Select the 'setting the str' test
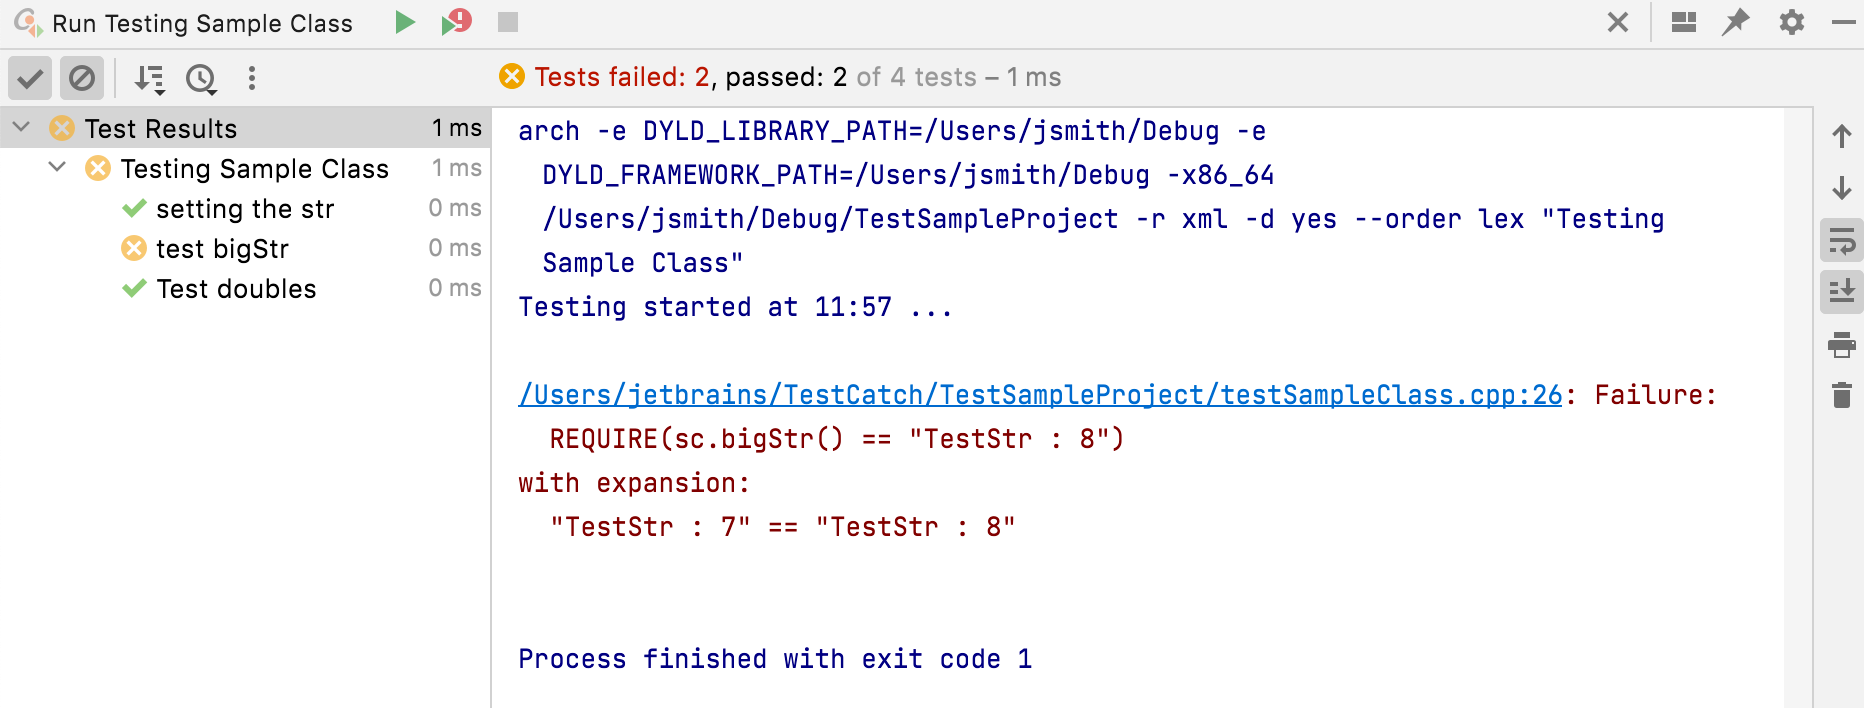The width and height of the screenshot is (1864, 708). coord(245,209)
